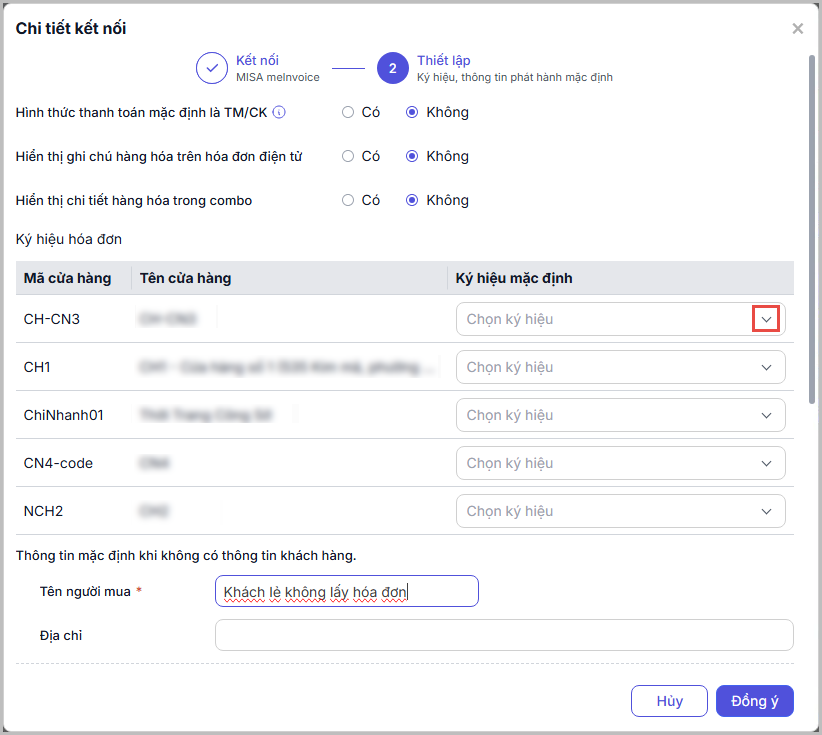Click the completed Kết nối step checkmark
Image resolution: width=822 pixels, height=735 pixels.
[x=212, y=68]
